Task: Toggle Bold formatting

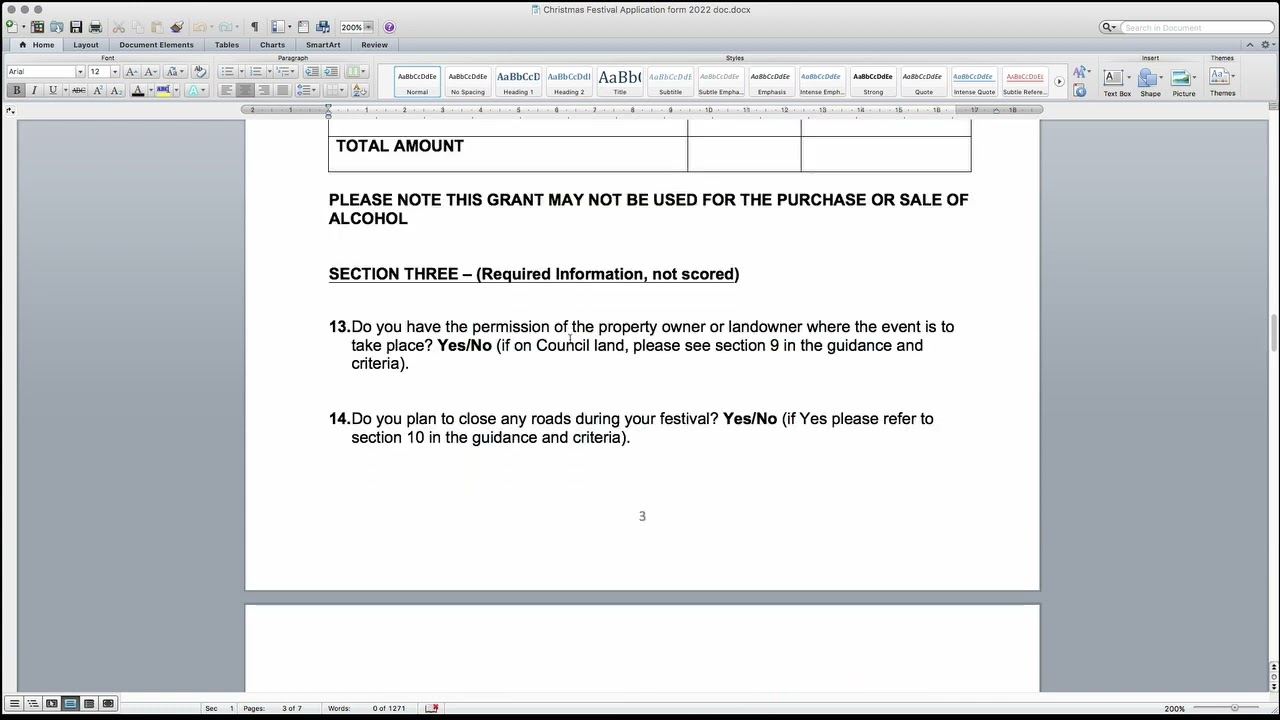Action: click(x=16, y=90)
